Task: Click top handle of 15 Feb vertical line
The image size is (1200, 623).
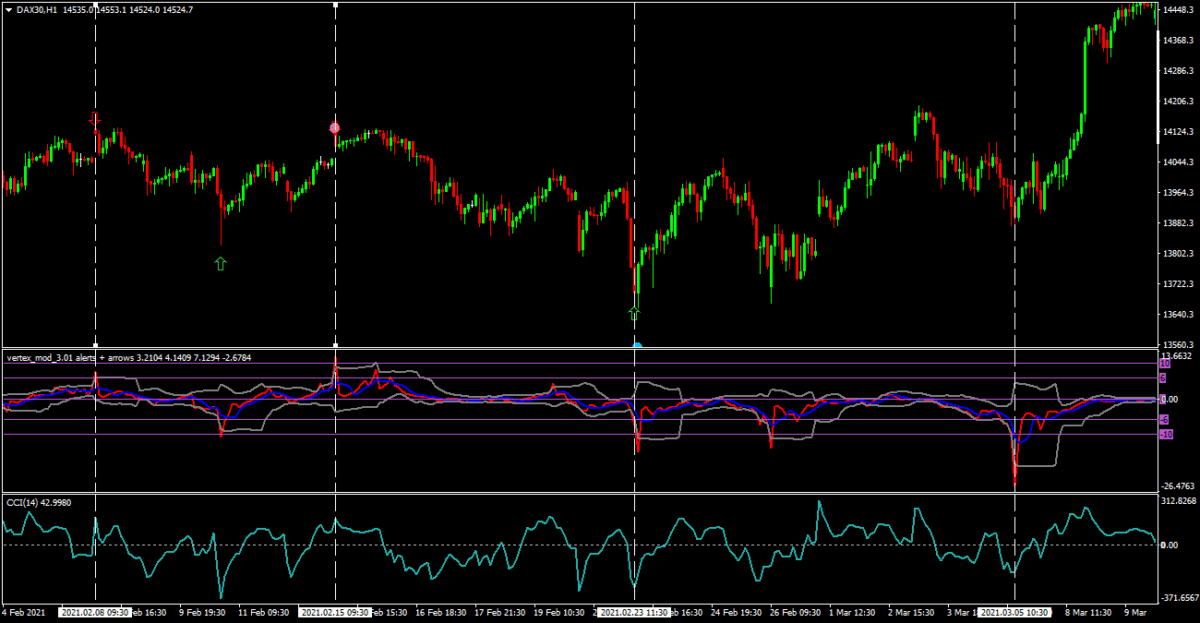Action: point(335,4)
